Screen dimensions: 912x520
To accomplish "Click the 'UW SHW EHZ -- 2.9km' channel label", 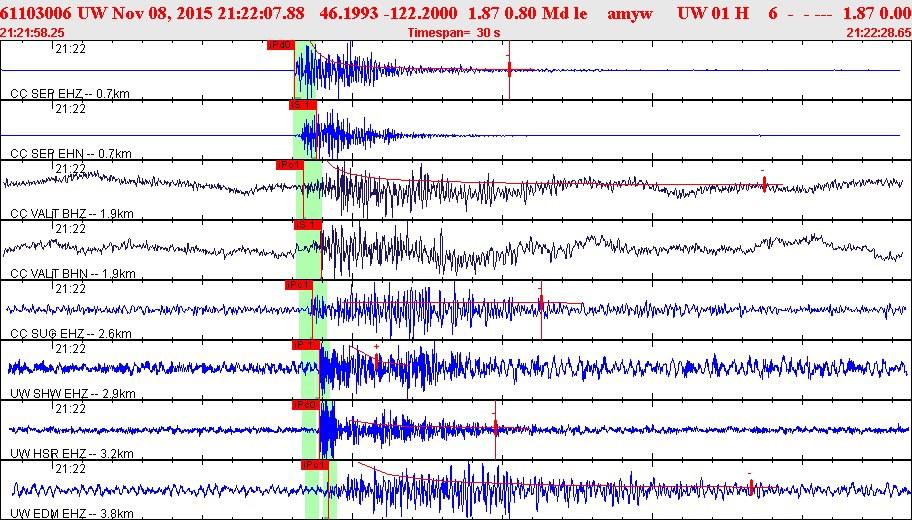I will coord(73,393).
